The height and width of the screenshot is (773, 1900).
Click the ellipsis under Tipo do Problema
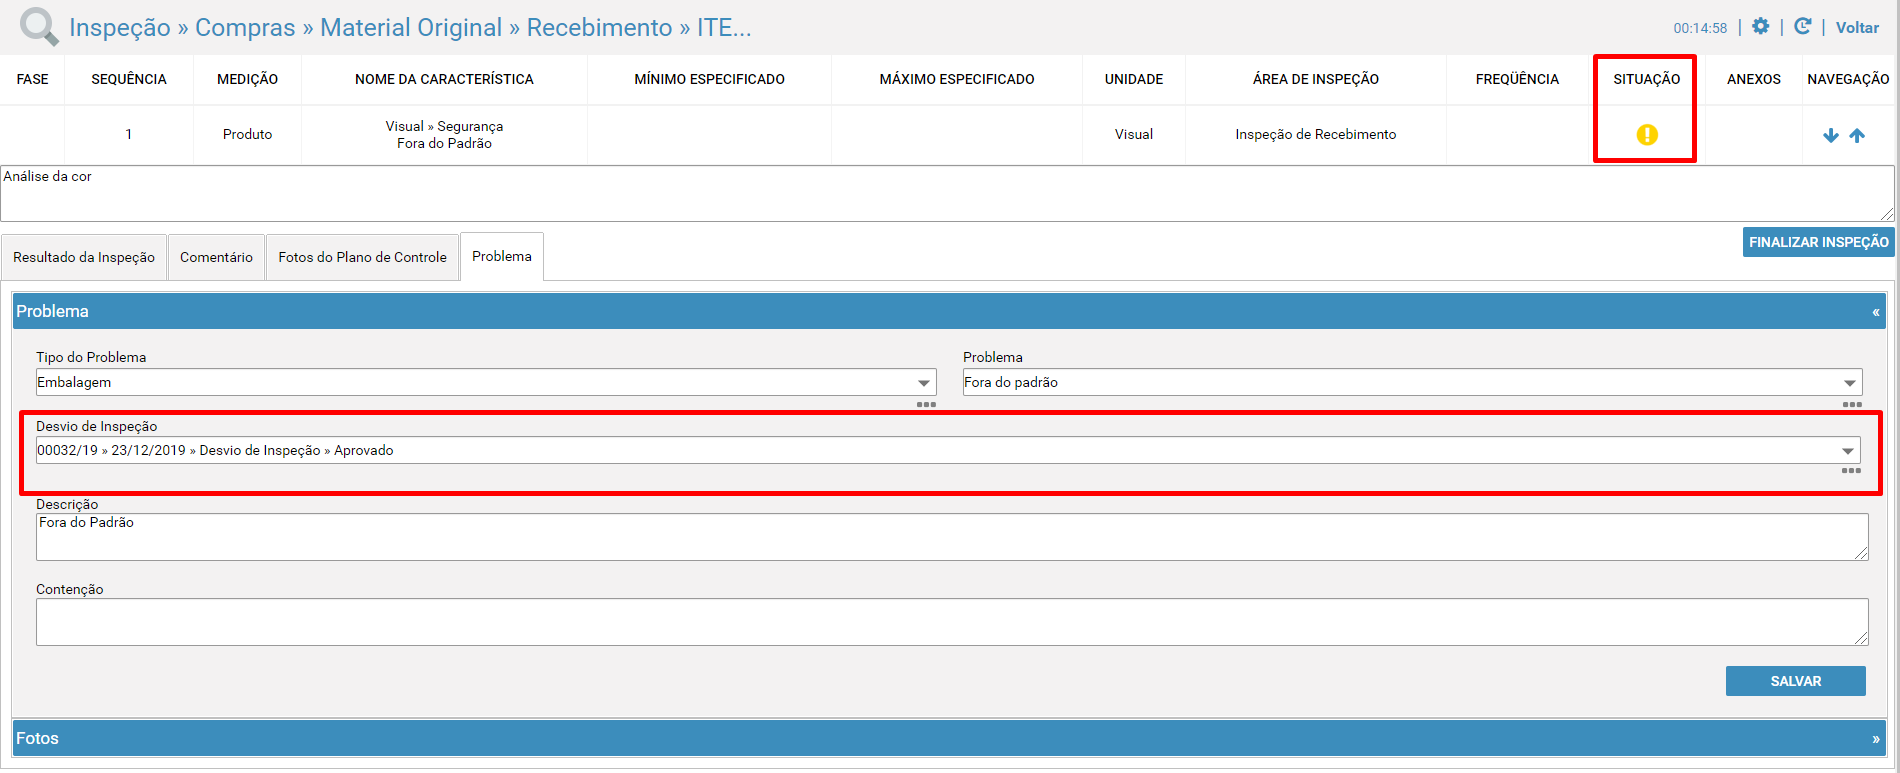click(x=926, y=404)
